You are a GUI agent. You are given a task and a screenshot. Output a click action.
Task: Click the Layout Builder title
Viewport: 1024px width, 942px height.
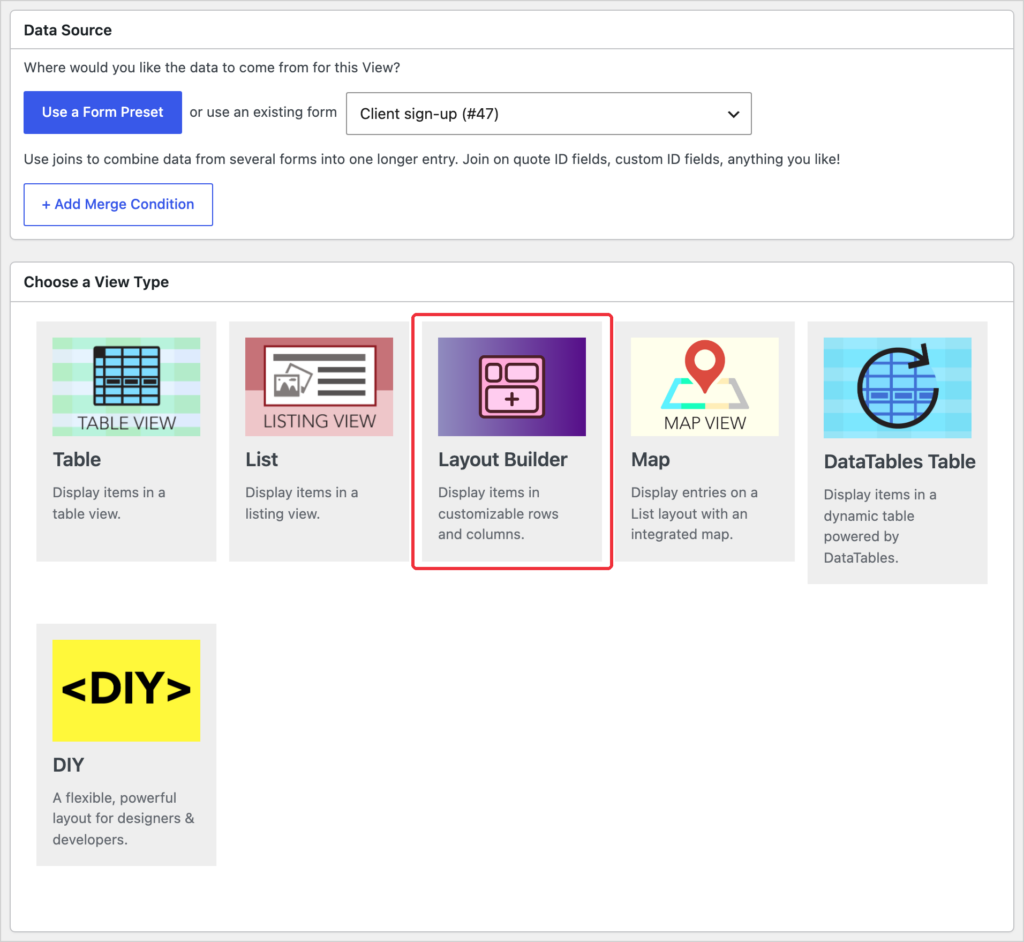tap(503, 459)
